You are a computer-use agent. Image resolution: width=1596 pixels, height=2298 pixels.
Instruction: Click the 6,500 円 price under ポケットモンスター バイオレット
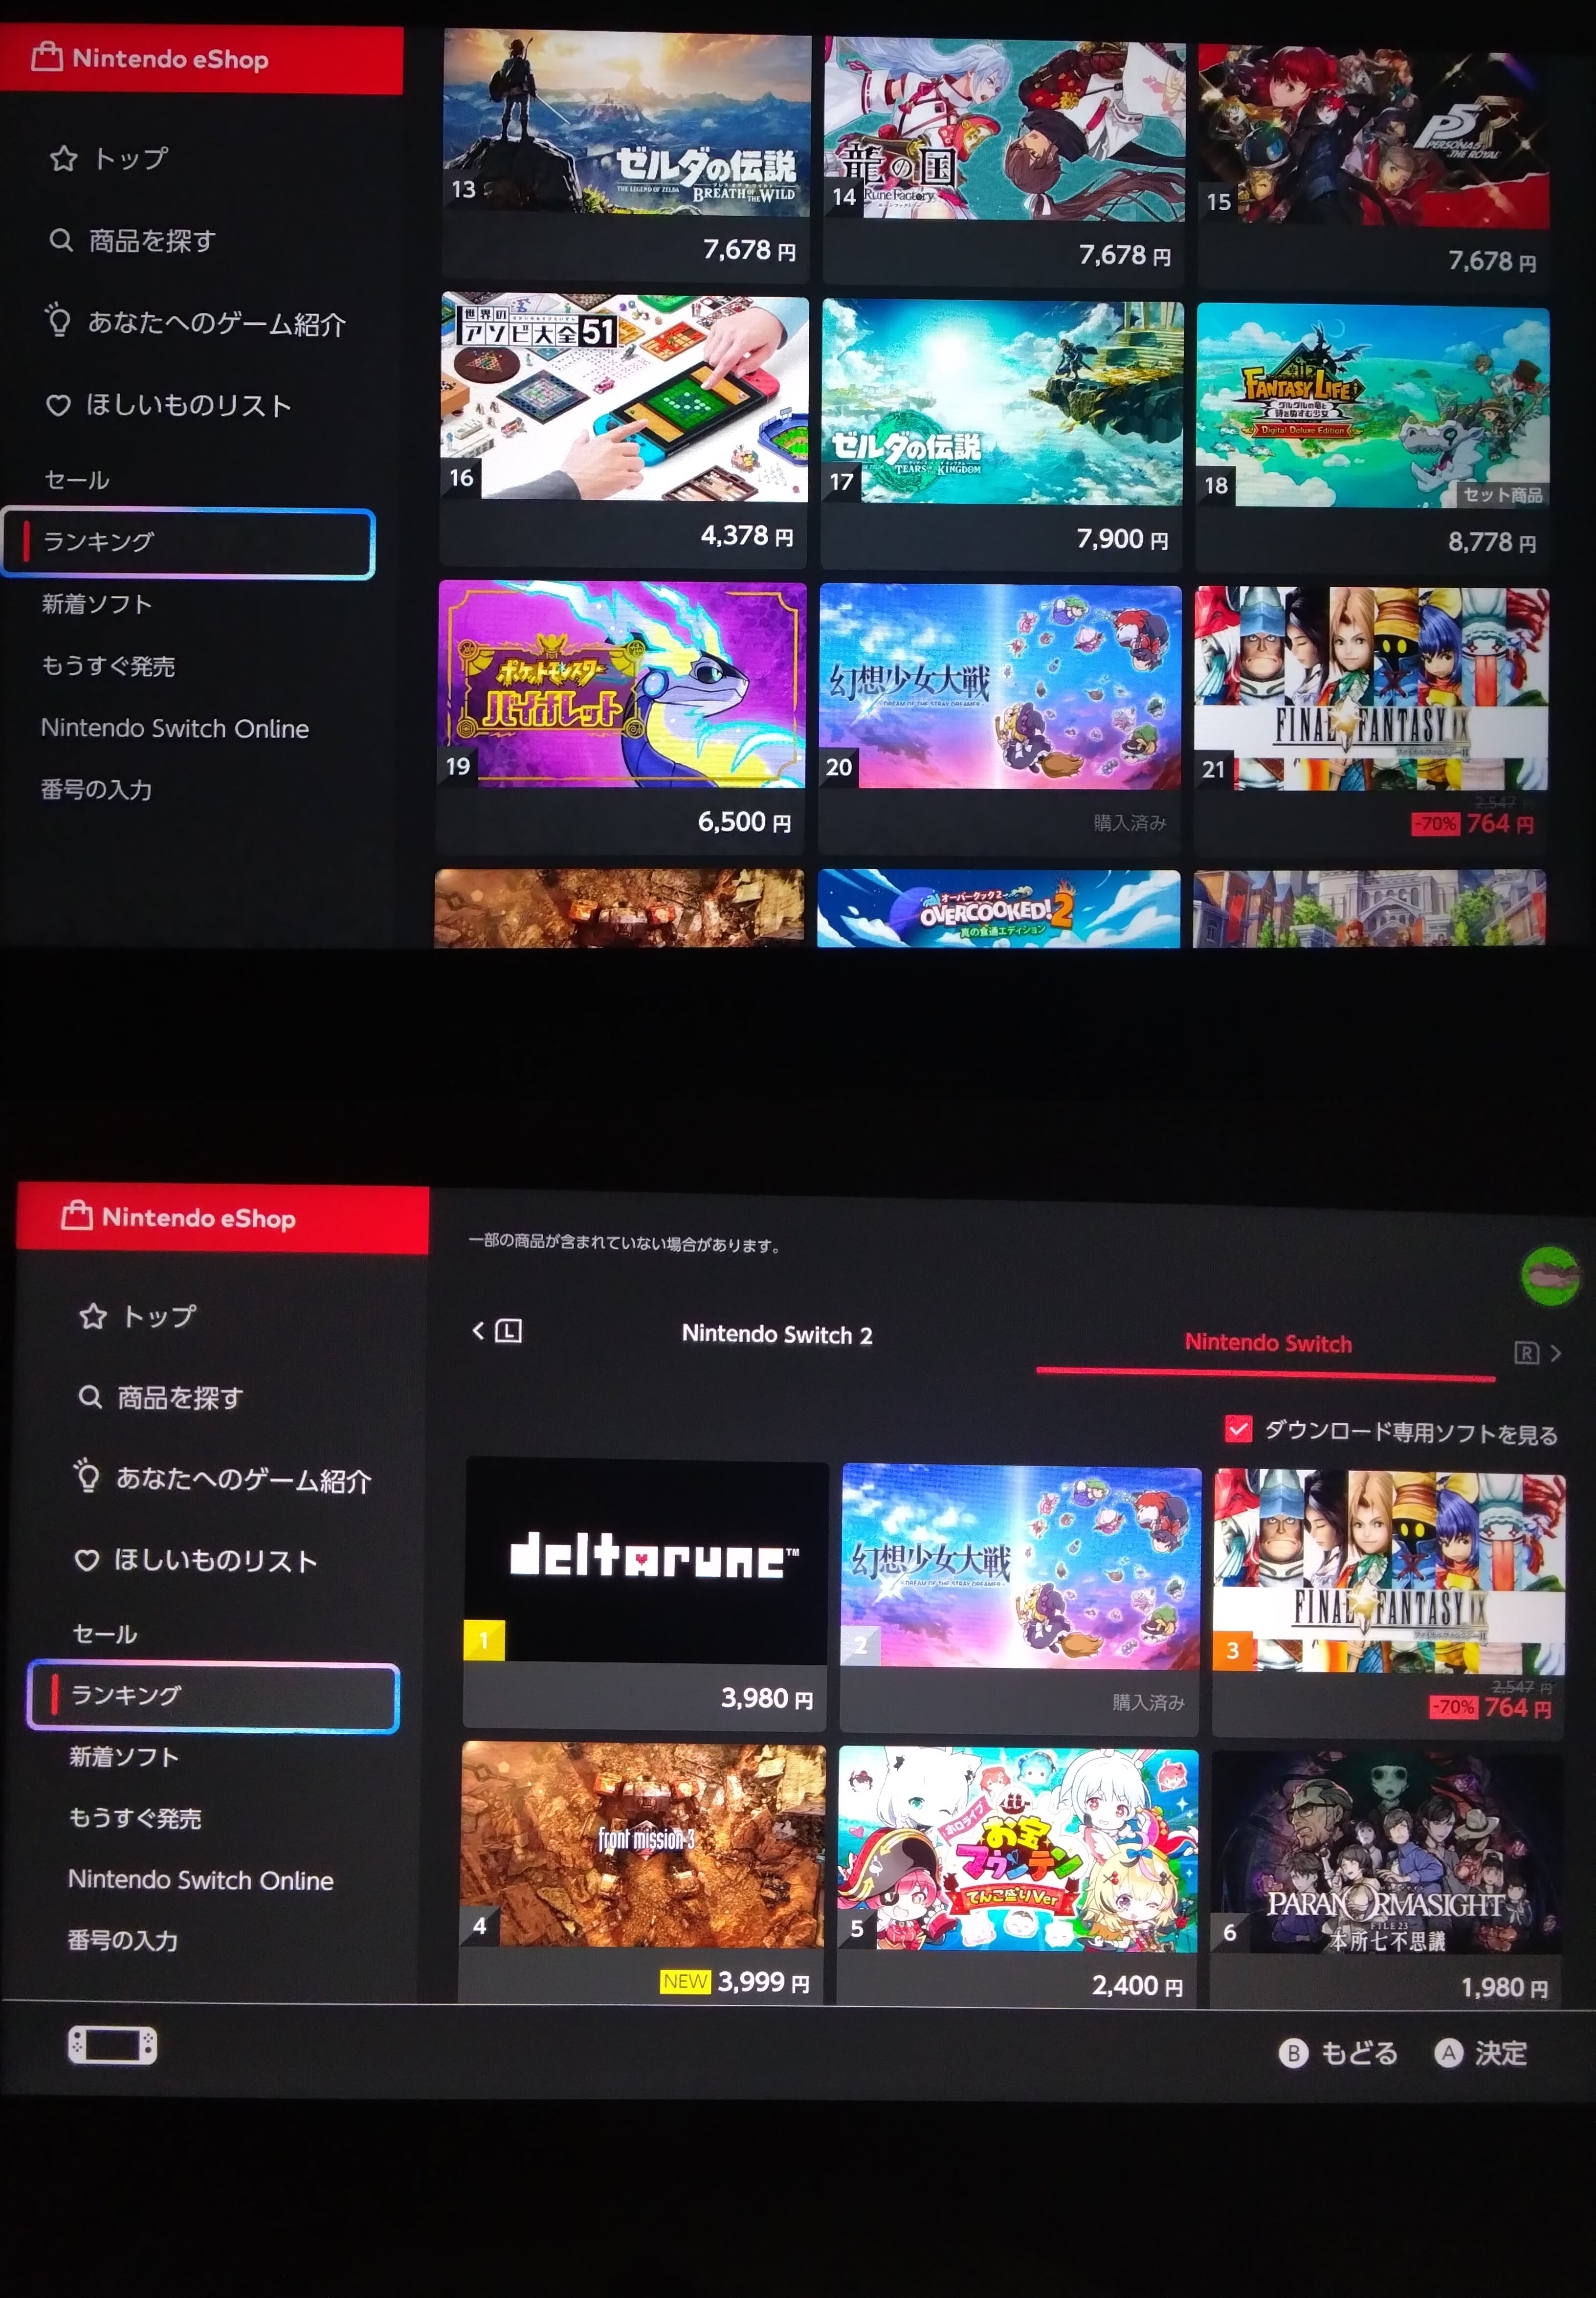point(744,822)
